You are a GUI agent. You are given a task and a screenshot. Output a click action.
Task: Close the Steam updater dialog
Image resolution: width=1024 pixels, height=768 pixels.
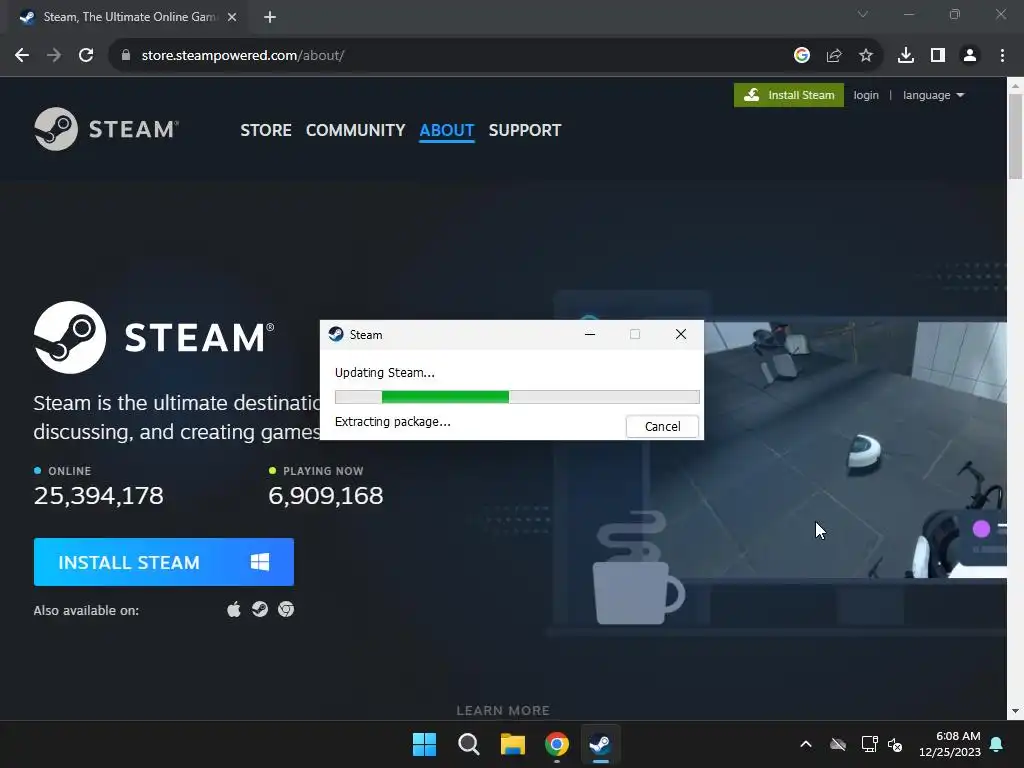click(x=680, y=334)
